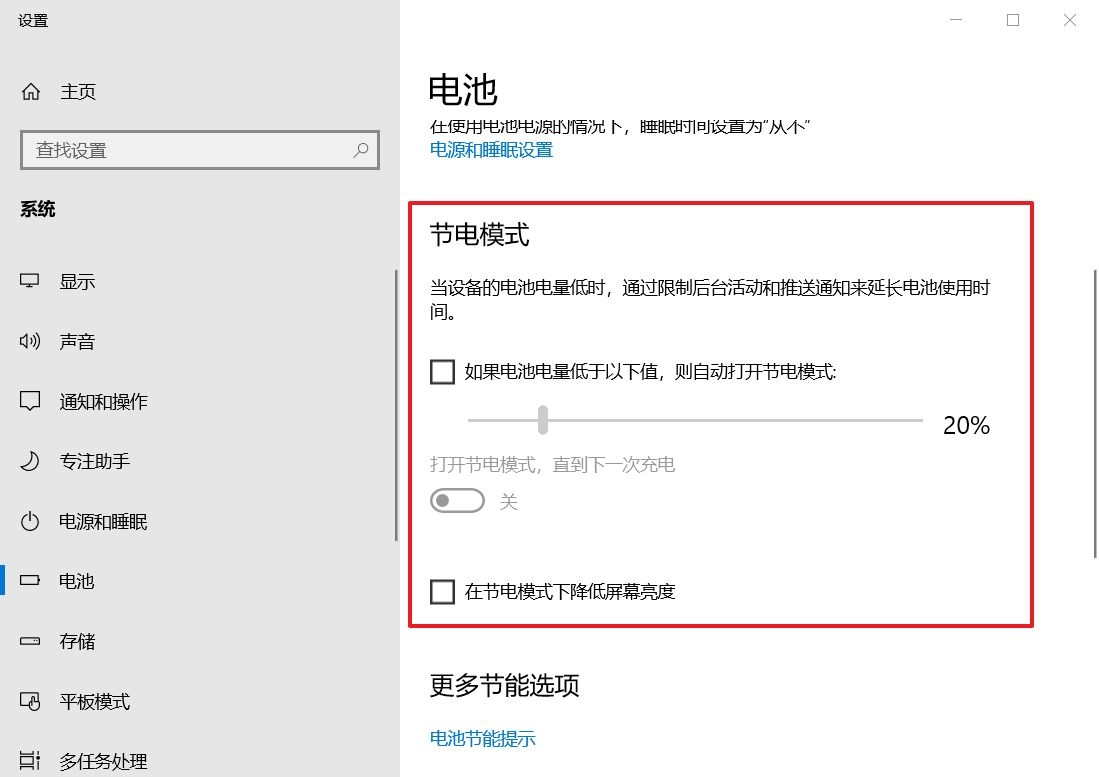1099x777 pixels.
Task: Click the search magnifier in 查找设置
Action: point(360,150)
